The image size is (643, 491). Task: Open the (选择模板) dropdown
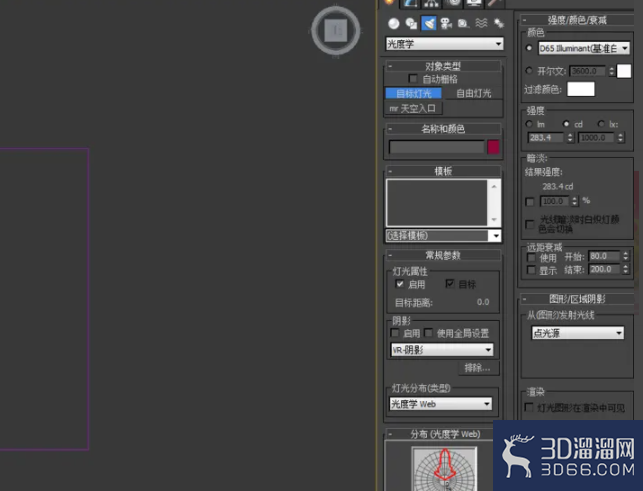[443, 236]
